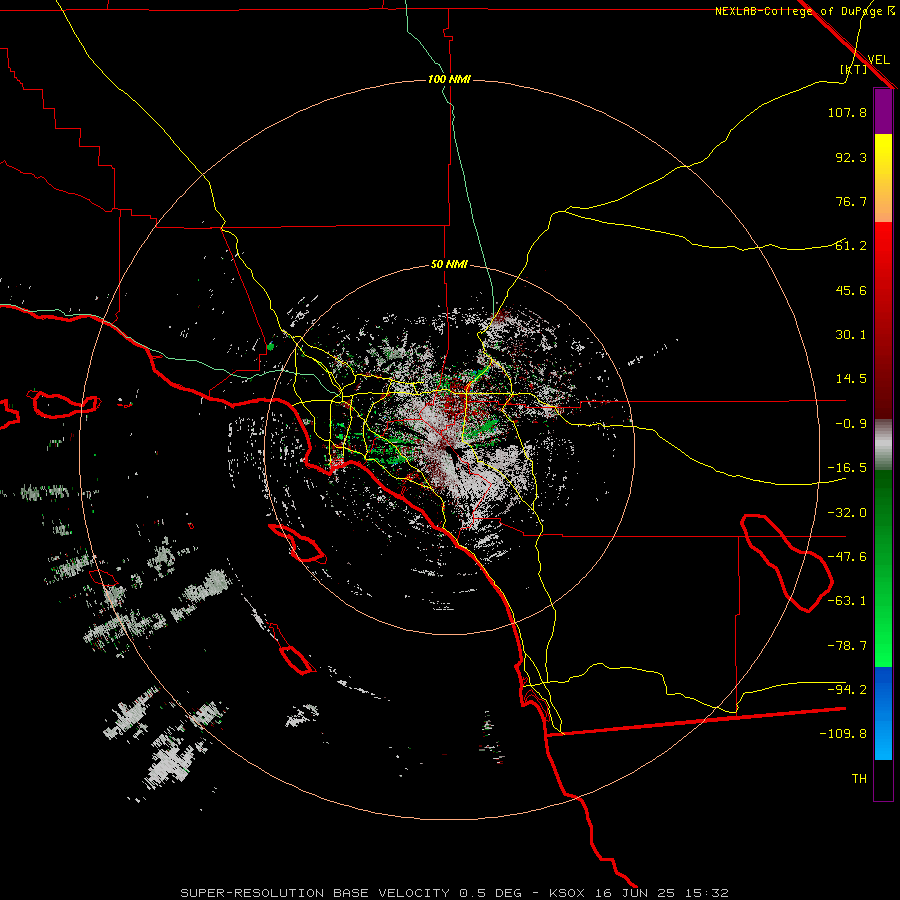Click the -63.1 velocity scale value
The image size is (900, 900).
pyautogui.click(x=847, y=601)
